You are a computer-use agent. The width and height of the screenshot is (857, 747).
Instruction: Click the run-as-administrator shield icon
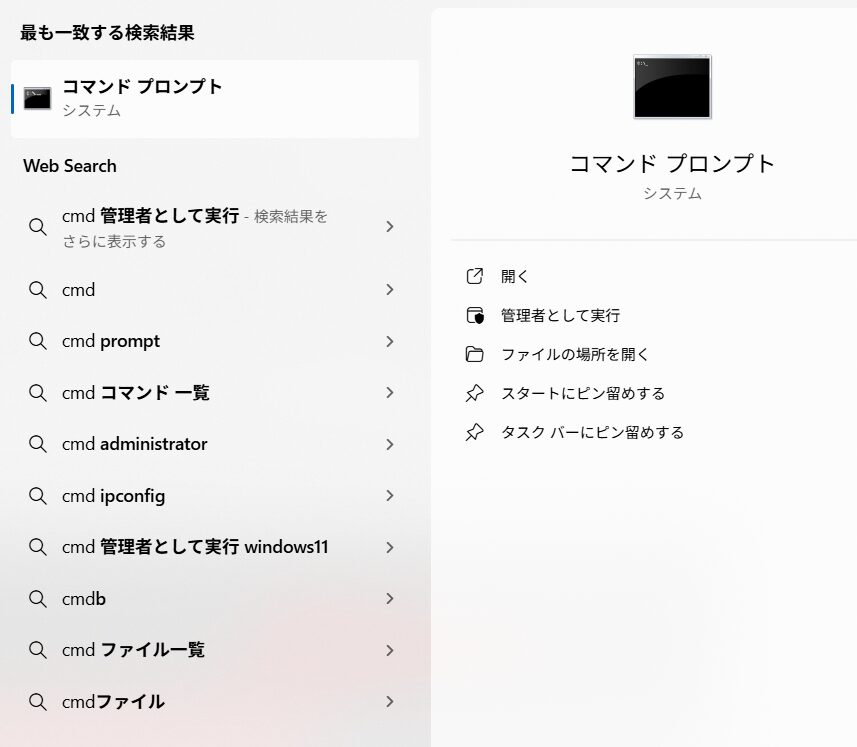click(x=474, y=315)
